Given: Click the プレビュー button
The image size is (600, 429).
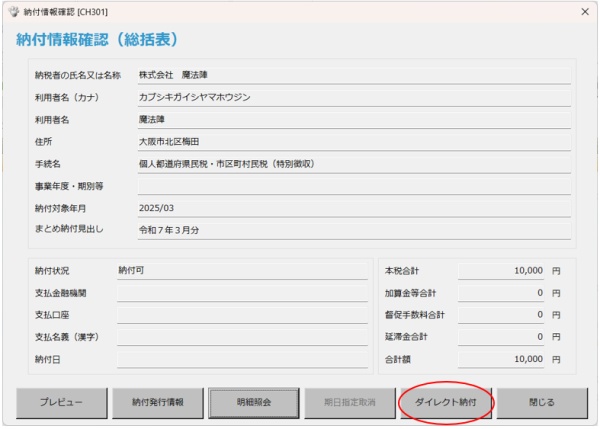Looking at the screenshot, I should pos(60,402).
